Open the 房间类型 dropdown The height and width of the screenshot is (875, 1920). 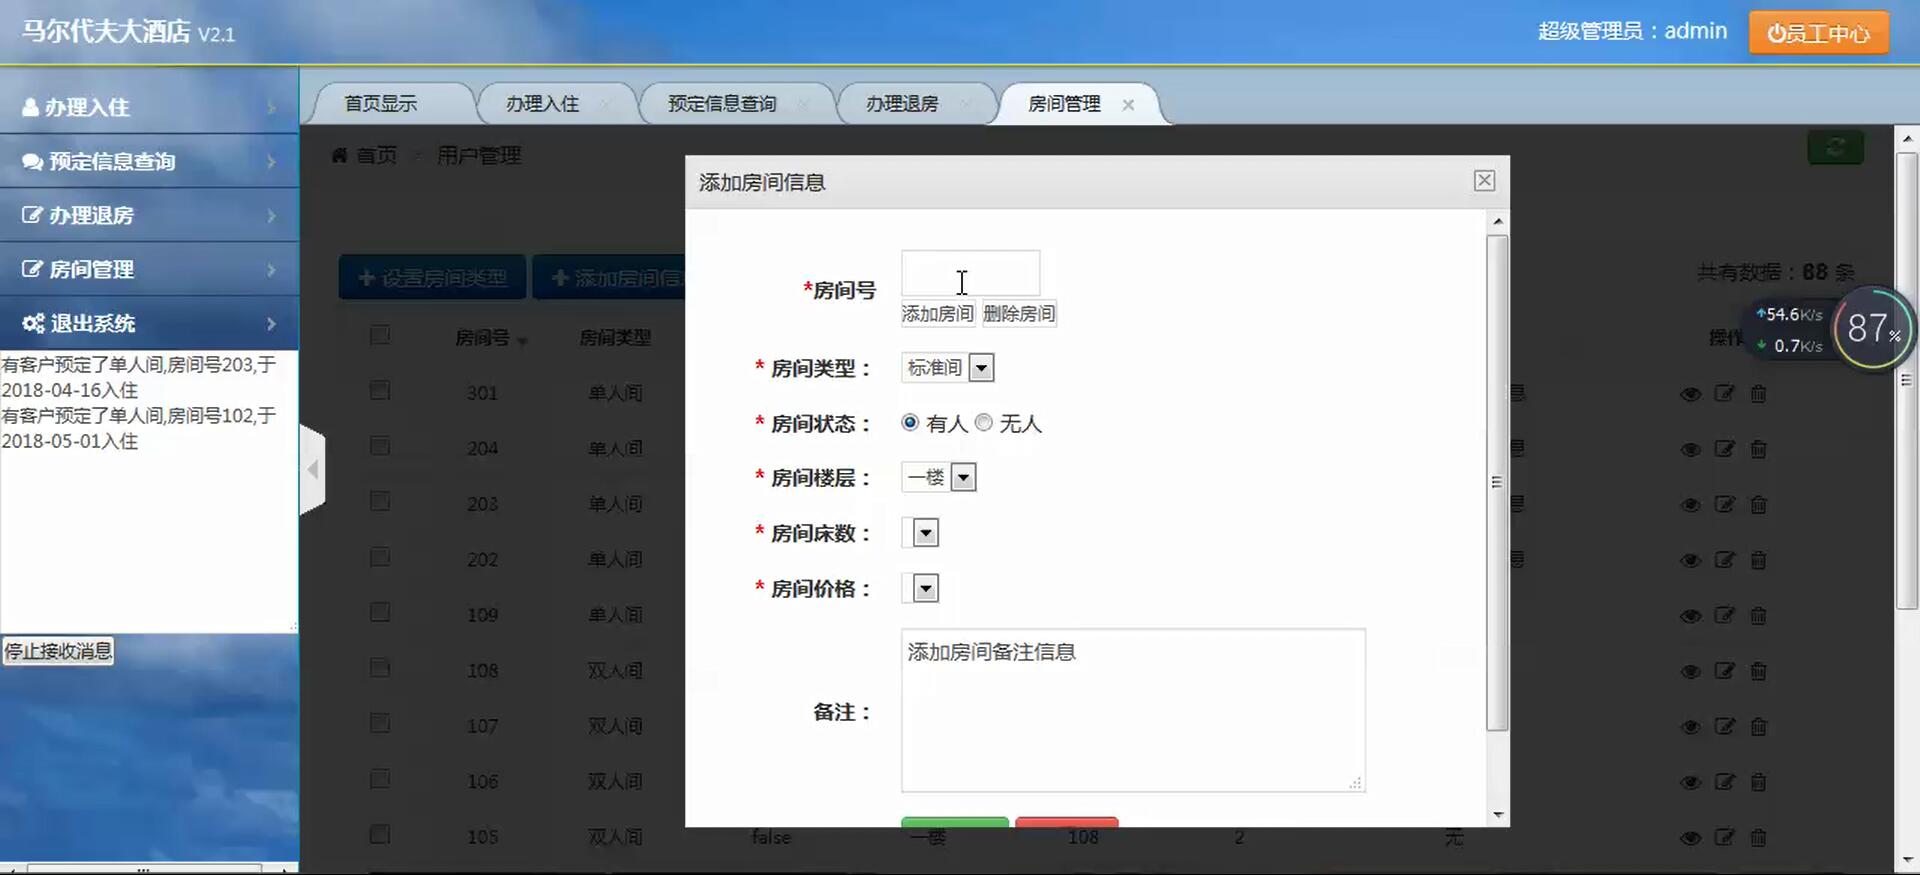(947, 368)
